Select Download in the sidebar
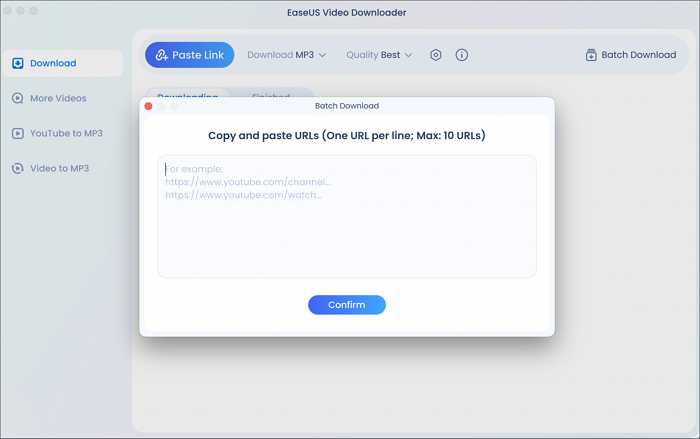The height and width of the screenshot is (439, 700). pyautogui.click(x=62, y=63)
